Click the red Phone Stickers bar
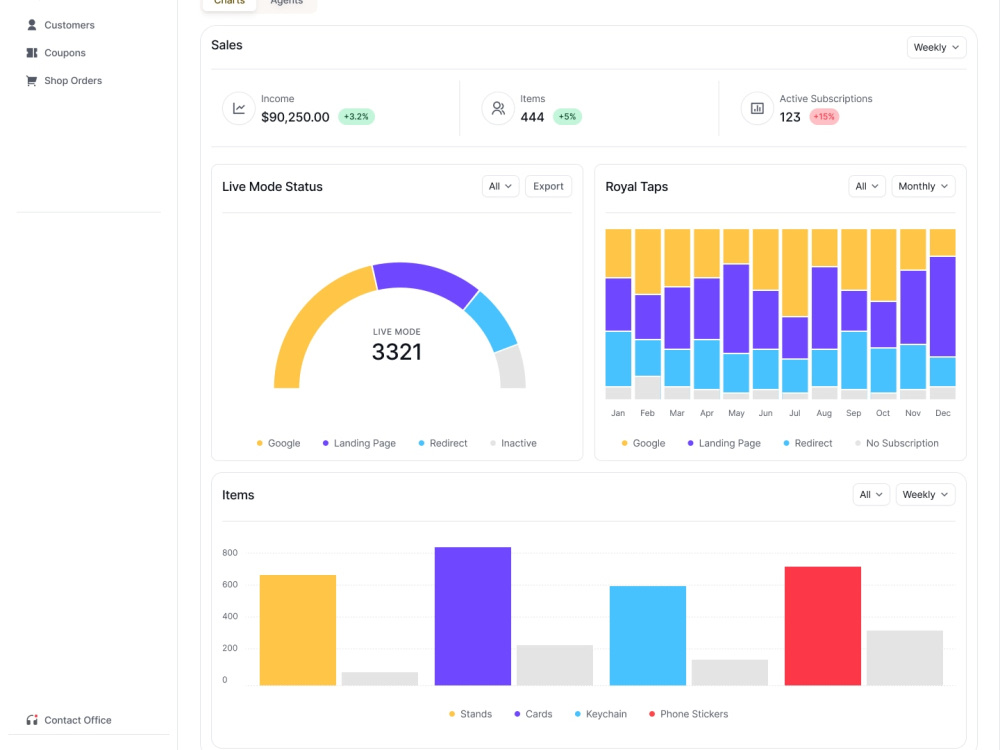The width and height of the screenshot is (1000, 750). pos(823,626)
